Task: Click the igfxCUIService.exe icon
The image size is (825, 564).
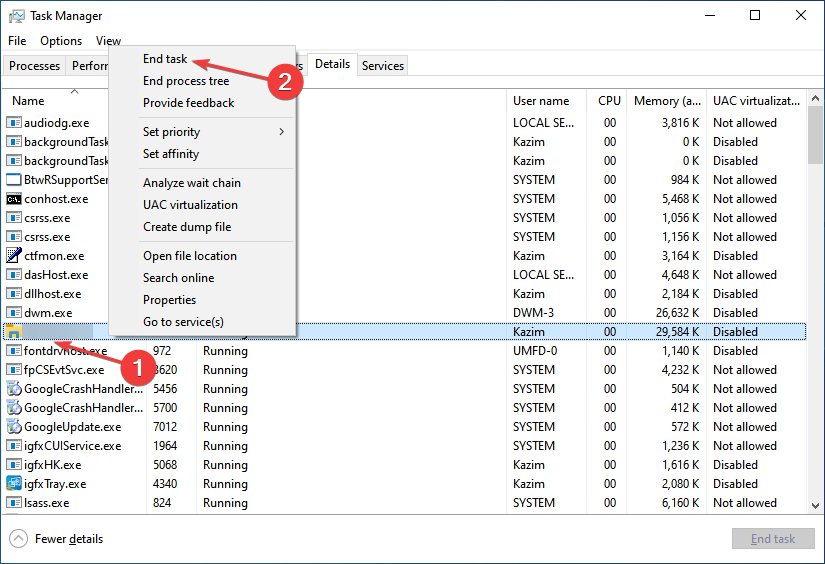Action: click(x=14, y=446)
